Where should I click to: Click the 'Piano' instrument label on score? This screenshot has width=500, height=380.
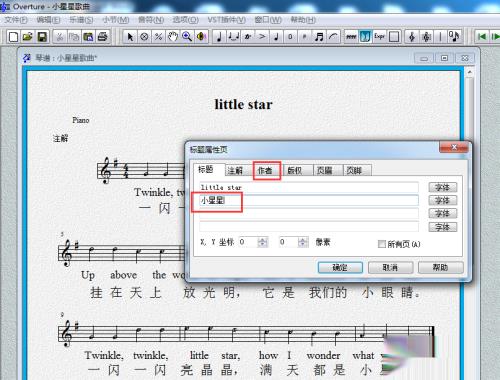81,120
